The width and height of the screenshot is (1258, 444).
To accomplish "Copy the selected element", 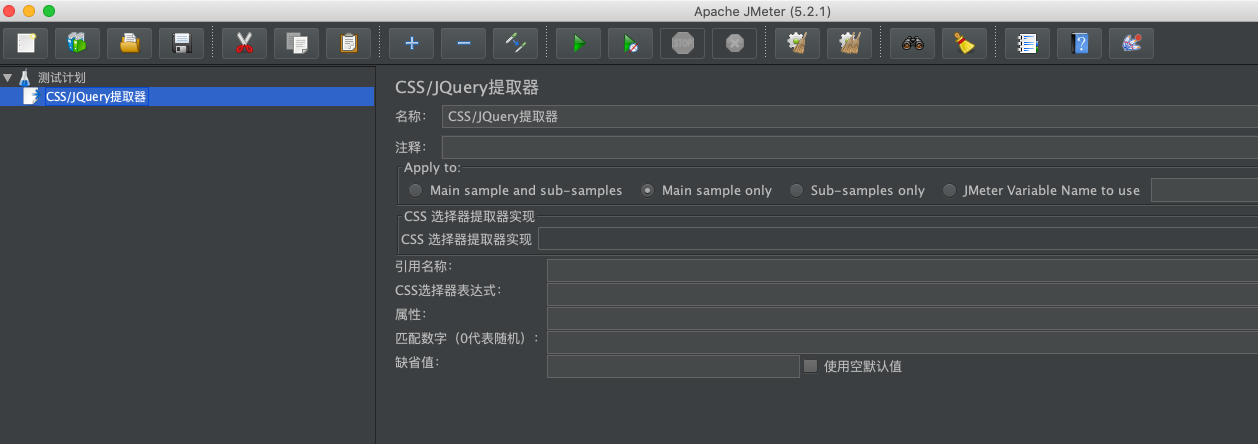I will pos(296,43).
